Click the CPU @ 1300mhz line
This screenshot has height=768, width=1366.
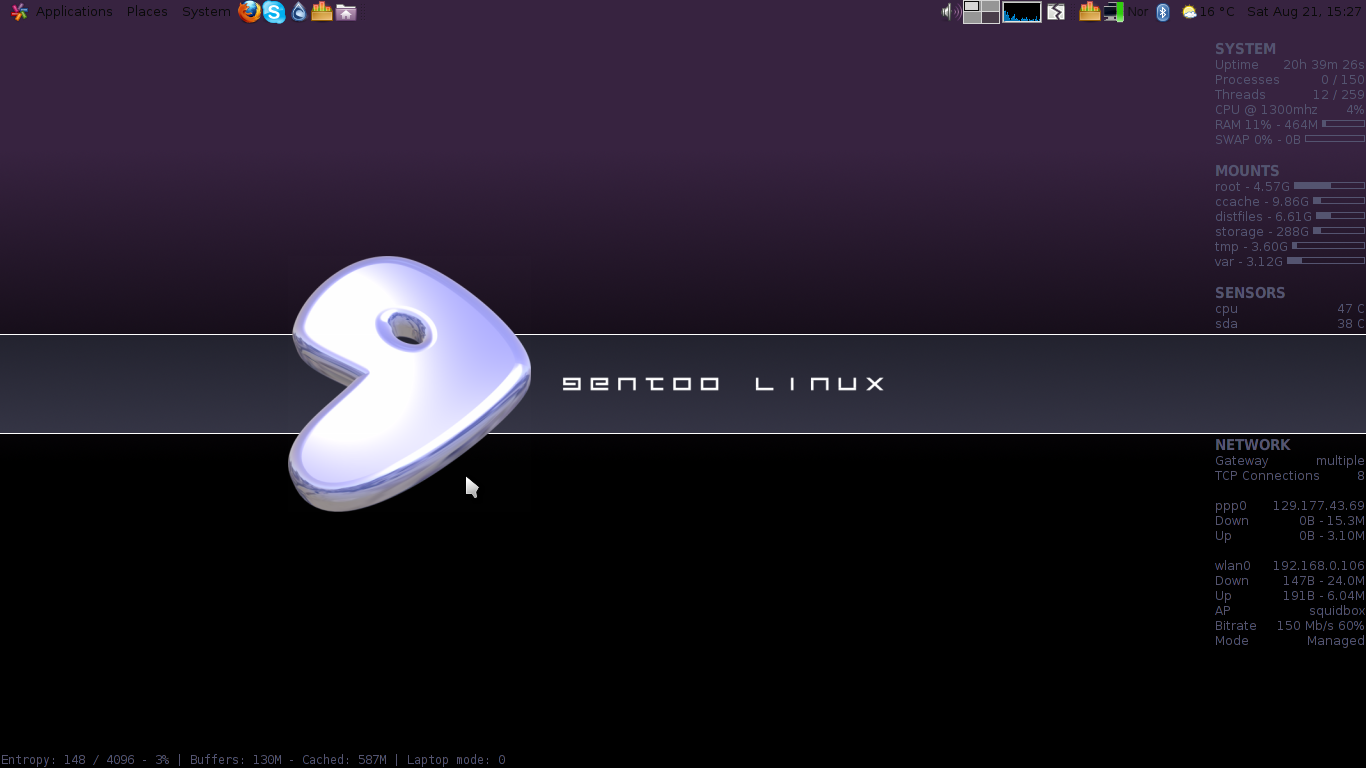point(1290,110)
